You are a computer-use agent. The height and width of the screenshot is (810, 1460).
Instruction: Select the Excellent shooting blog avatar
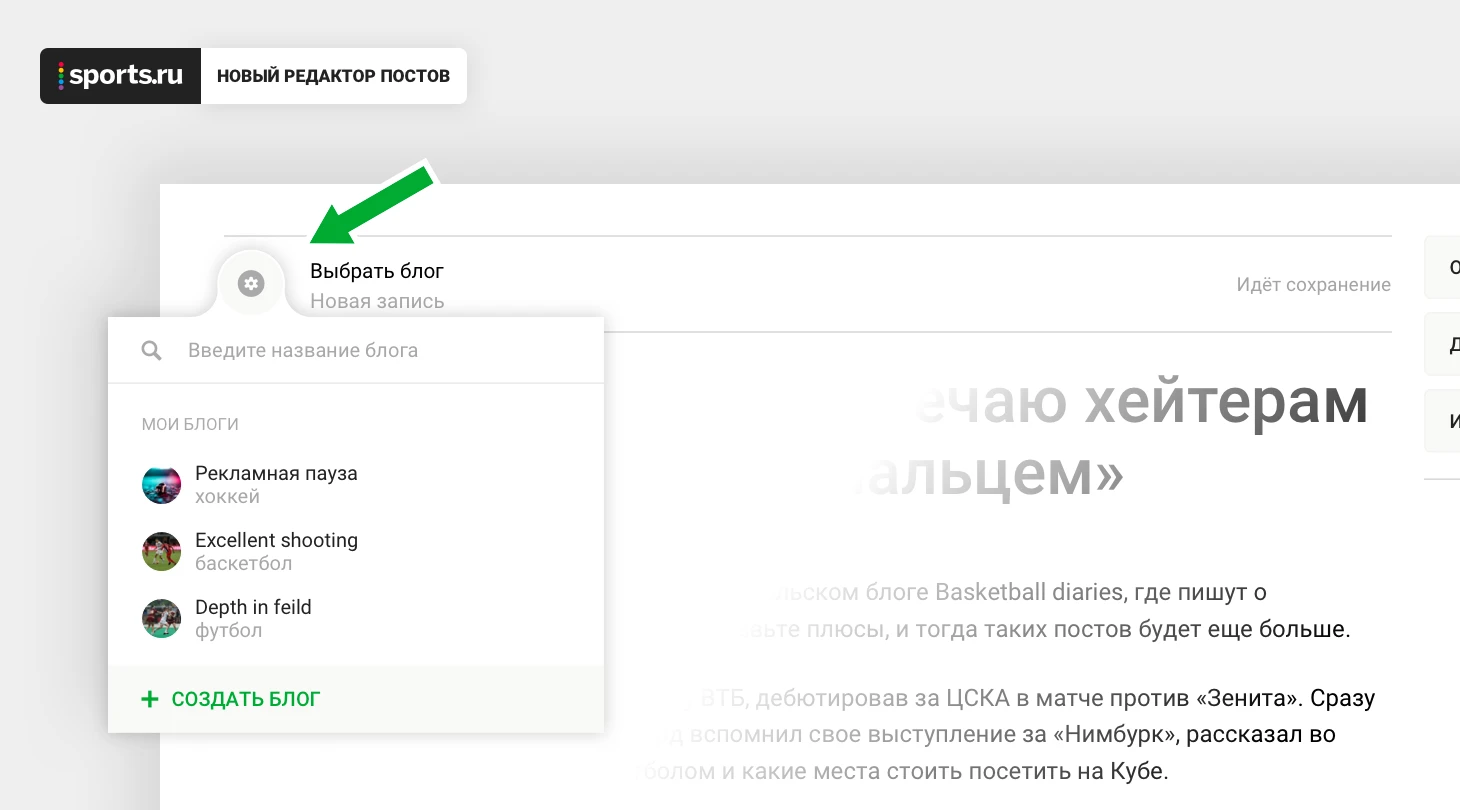[x=162, y=551]
